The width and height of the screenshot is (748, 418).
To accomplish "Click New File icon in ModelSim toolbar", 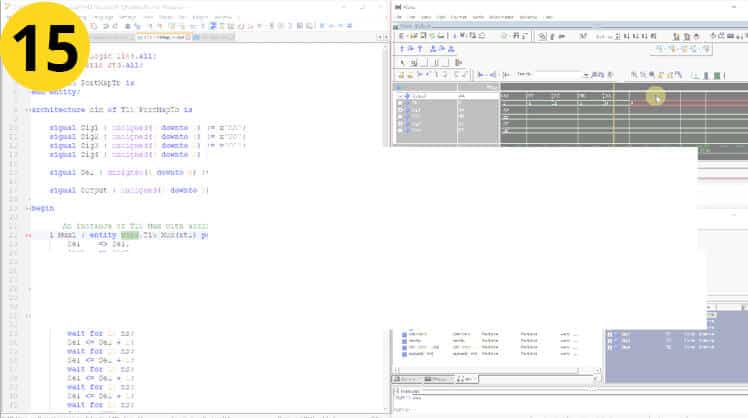I will click(x=401, y=36).
